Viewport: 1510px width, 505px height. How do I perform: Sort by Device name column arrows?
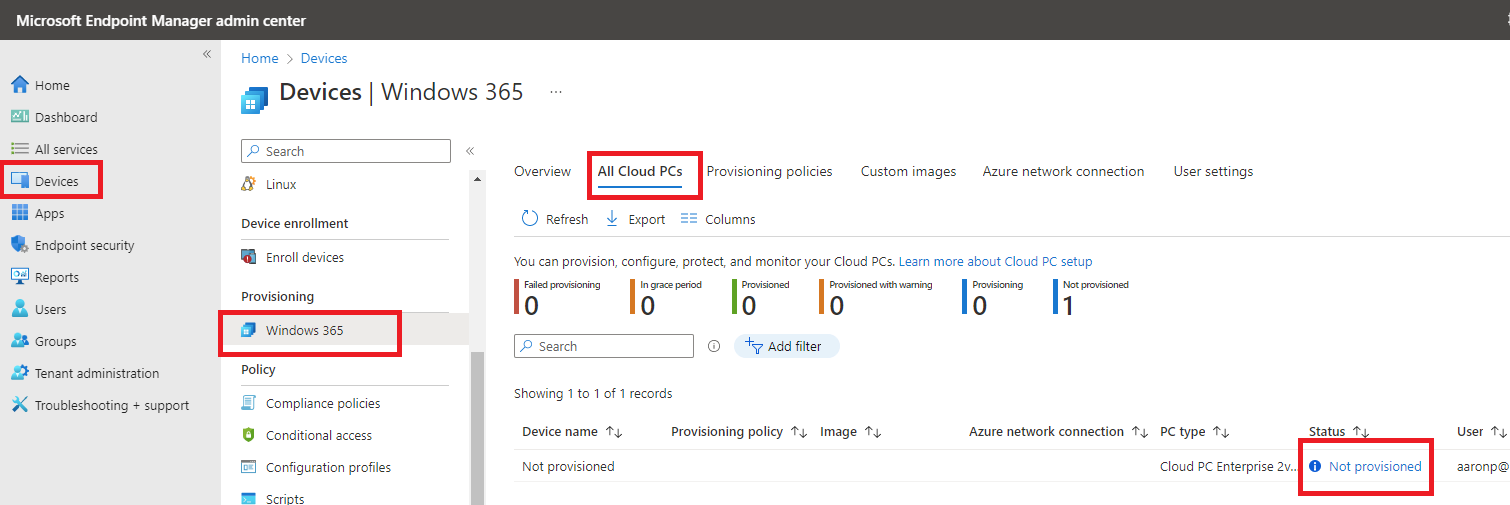coord(614,432)
